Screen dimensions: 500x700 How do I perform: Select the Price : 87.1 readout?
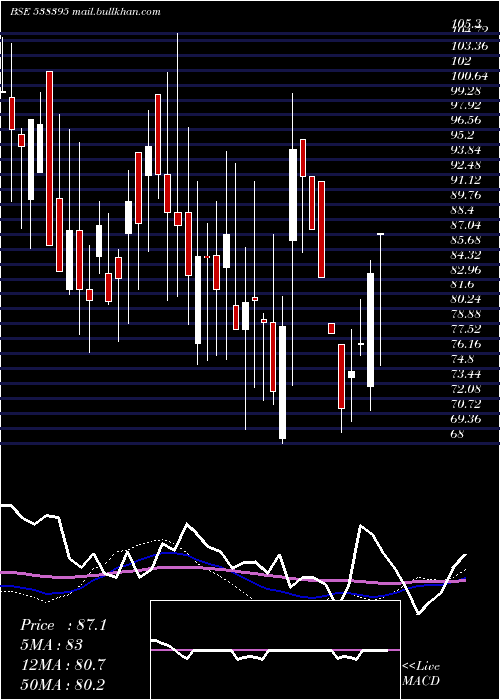click(63, 625)
